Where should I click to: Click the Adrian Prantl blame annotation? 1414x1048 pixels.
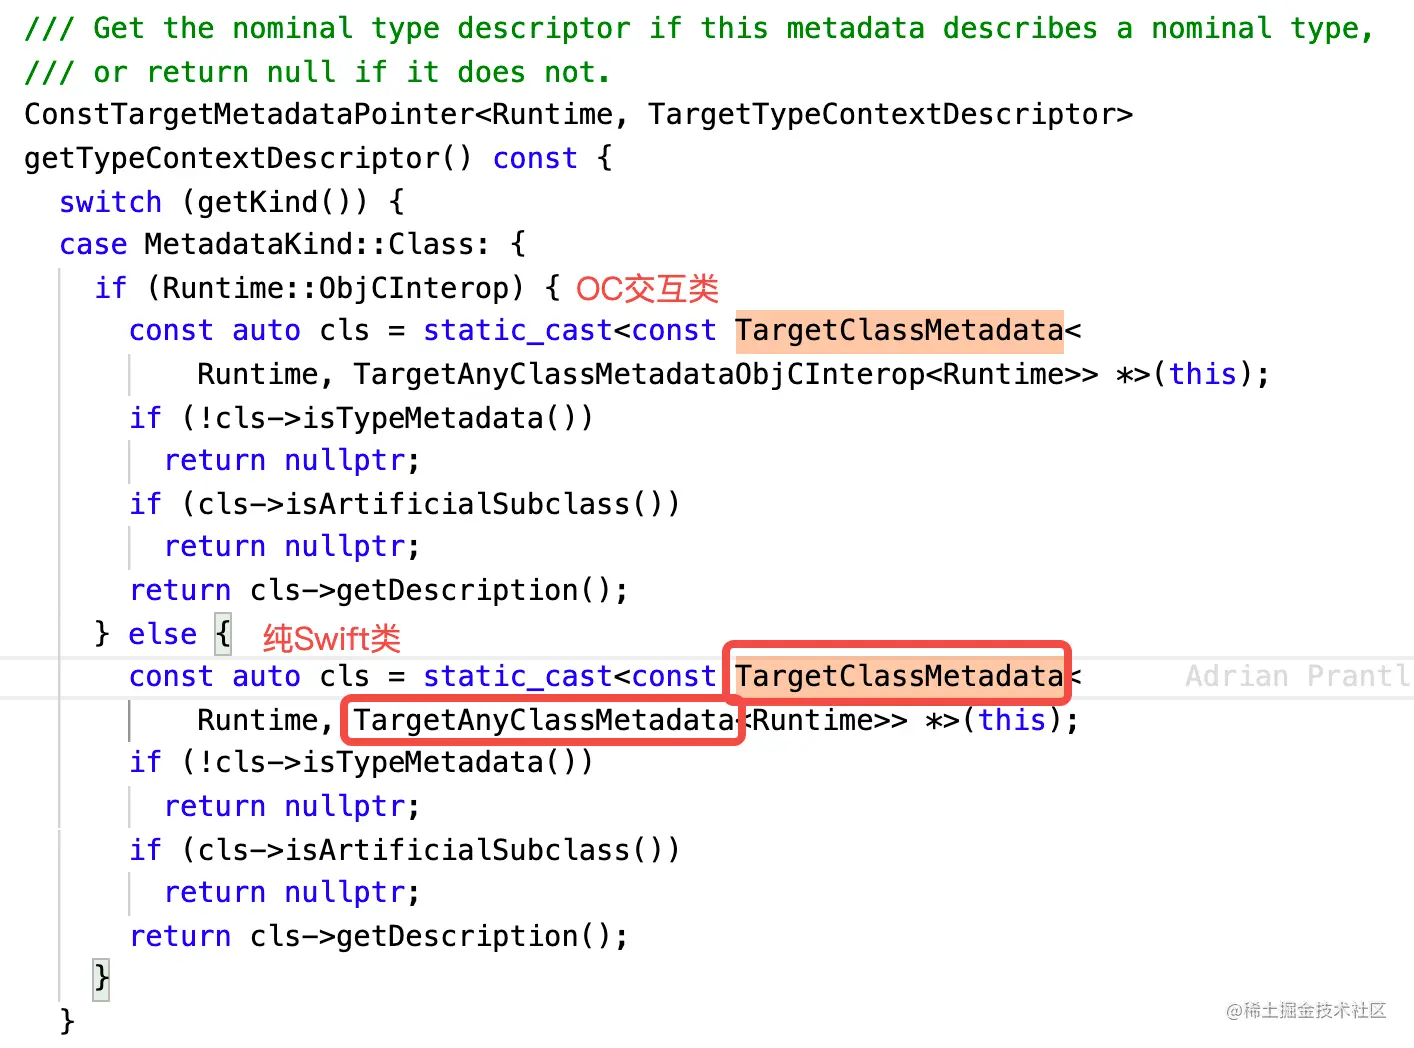point(1298,676)
